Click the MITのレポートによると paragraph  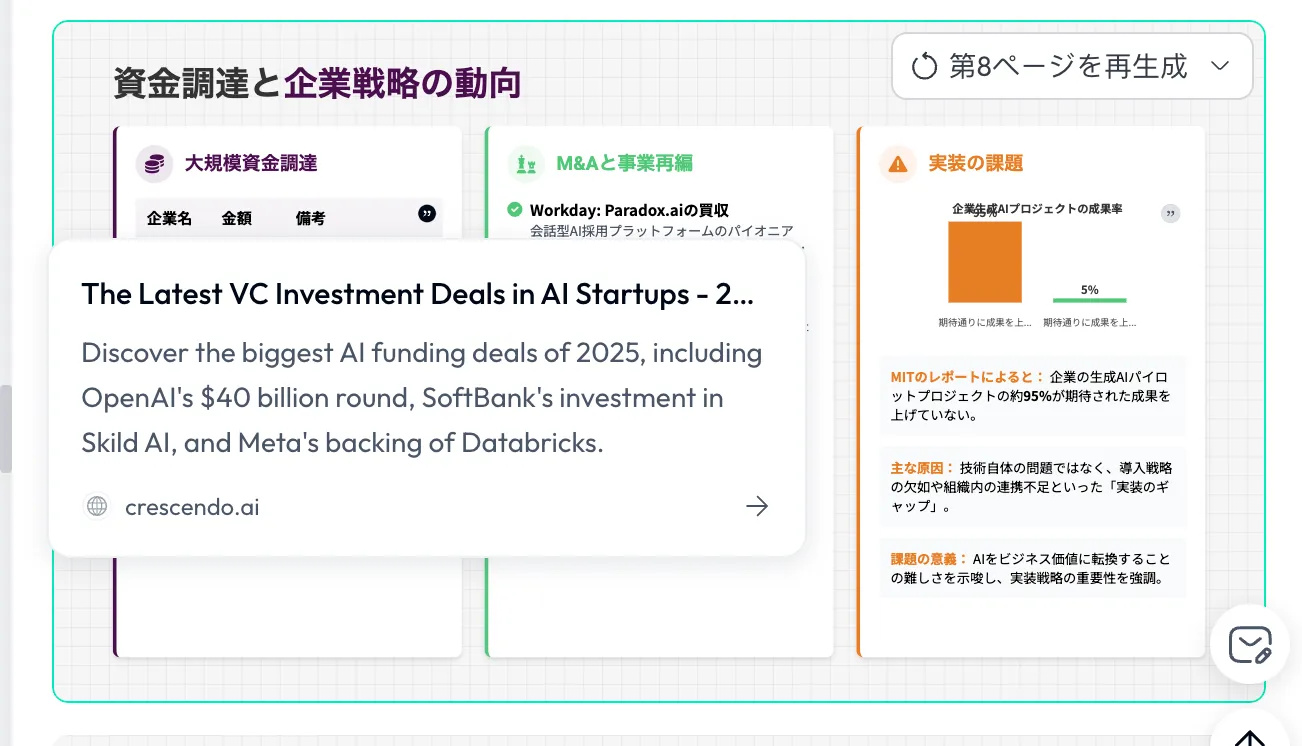pyautogui.click(x=1033, y=395)
